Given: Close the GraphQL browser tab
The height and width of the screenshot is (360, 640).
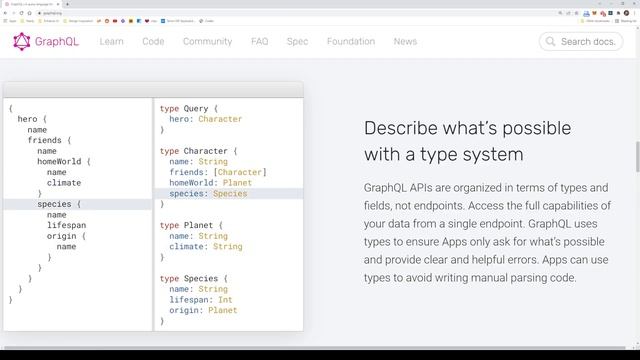Looking at the screenshot, I should (58, 4).
